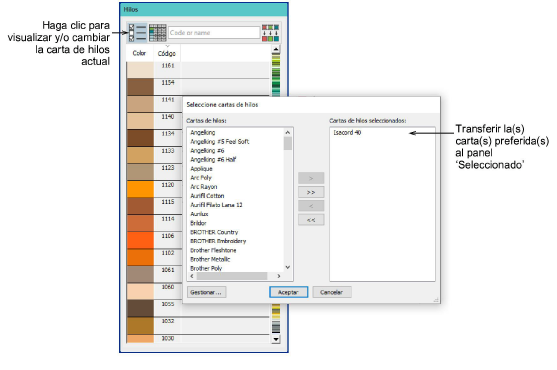
Task: Select thread code 1115
Action: coord(168,202)
